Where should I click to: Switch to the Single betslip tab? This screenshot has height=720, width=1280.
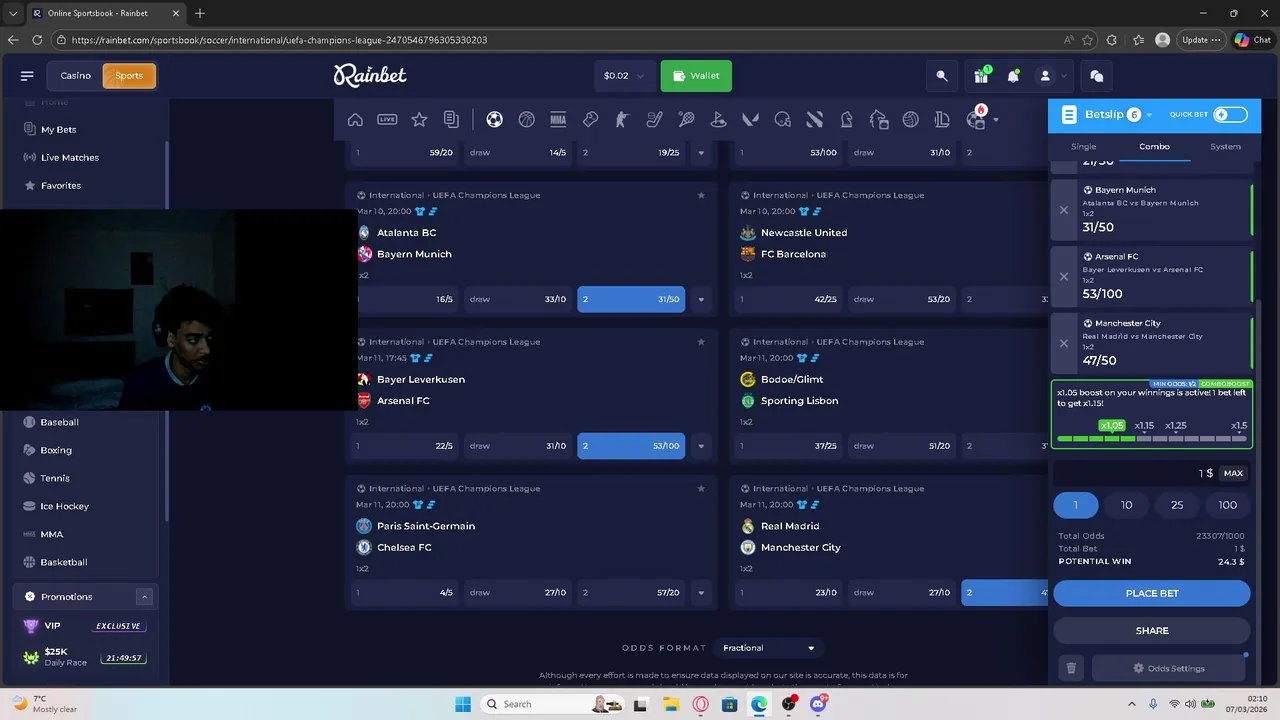coord(1084,146)
